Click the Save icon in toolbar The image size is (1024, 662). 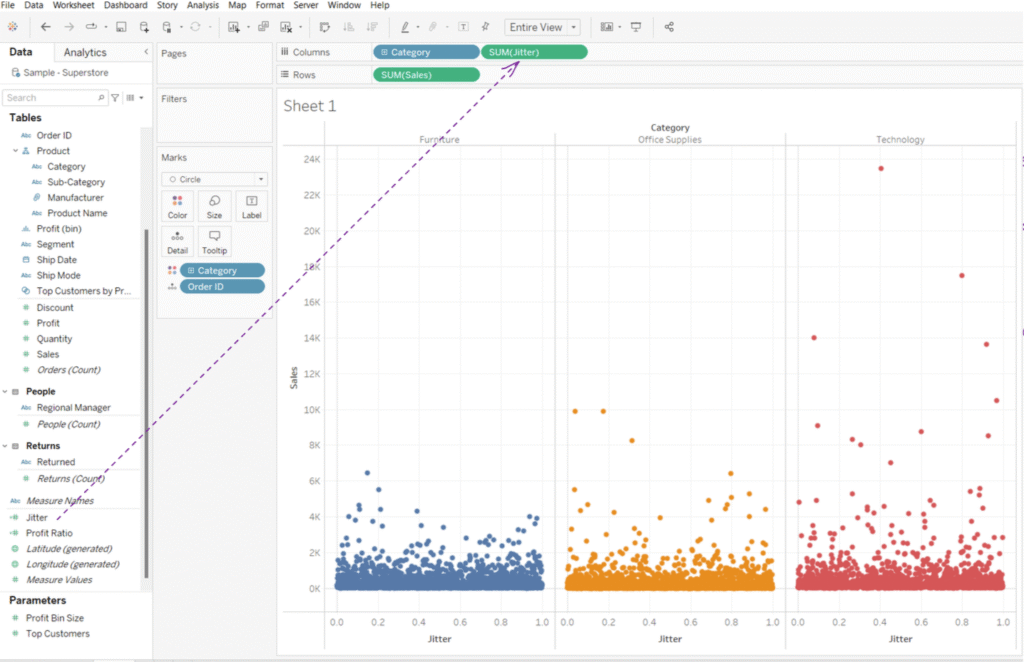121,27
